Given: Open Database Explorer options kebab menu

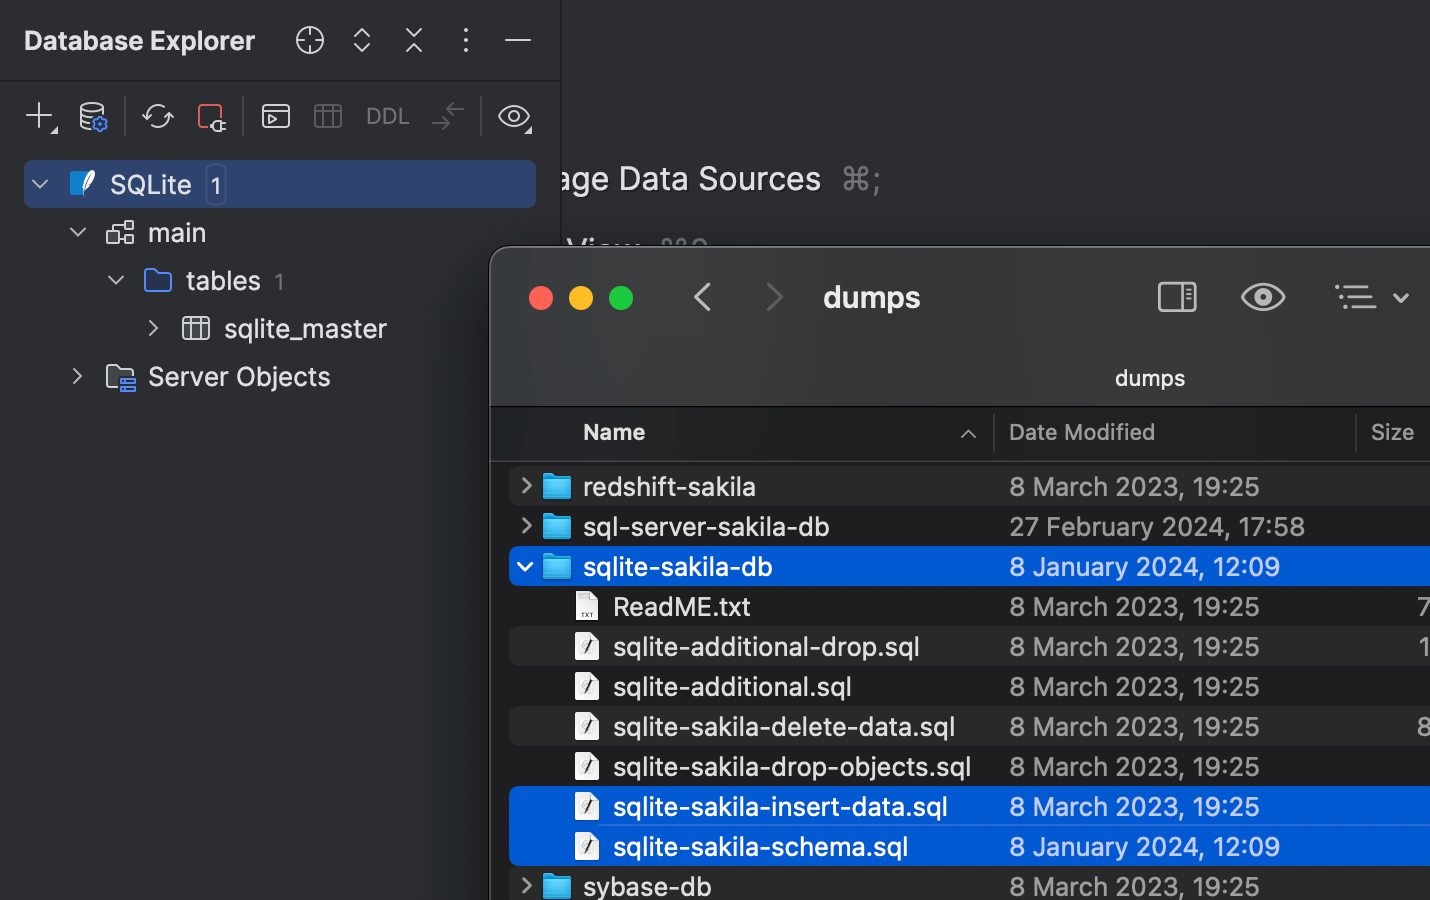Looking at the screenshot, I should [466, 40].
